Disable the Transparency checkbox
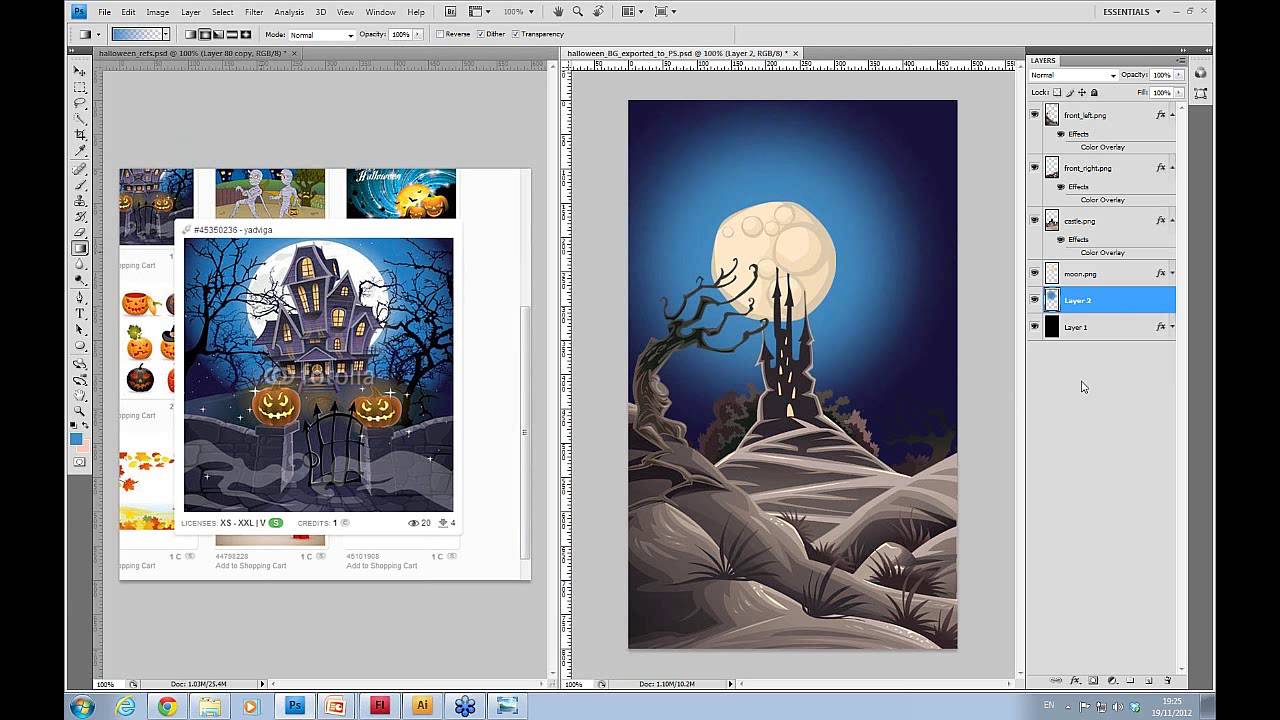 (x=515, y=34)
